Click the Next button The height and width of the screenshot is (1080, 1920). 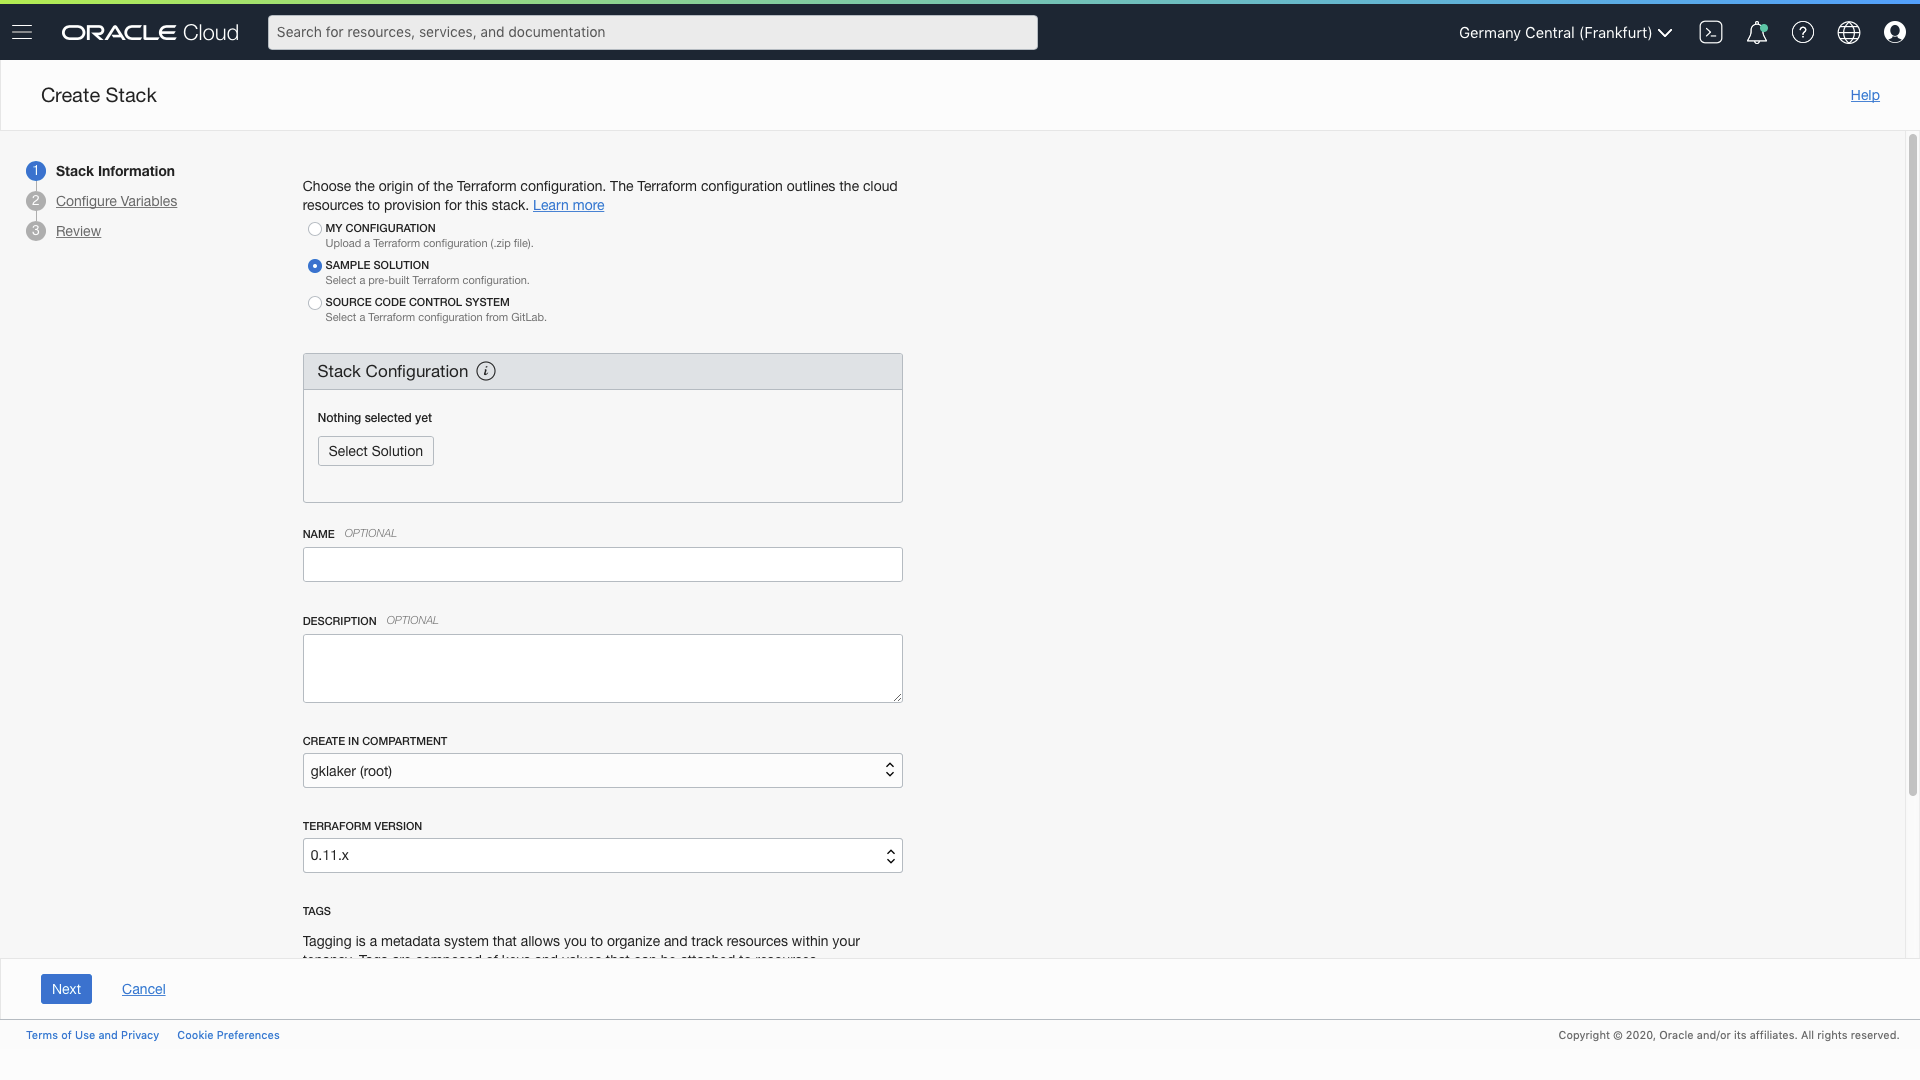[x=66, y=989]
